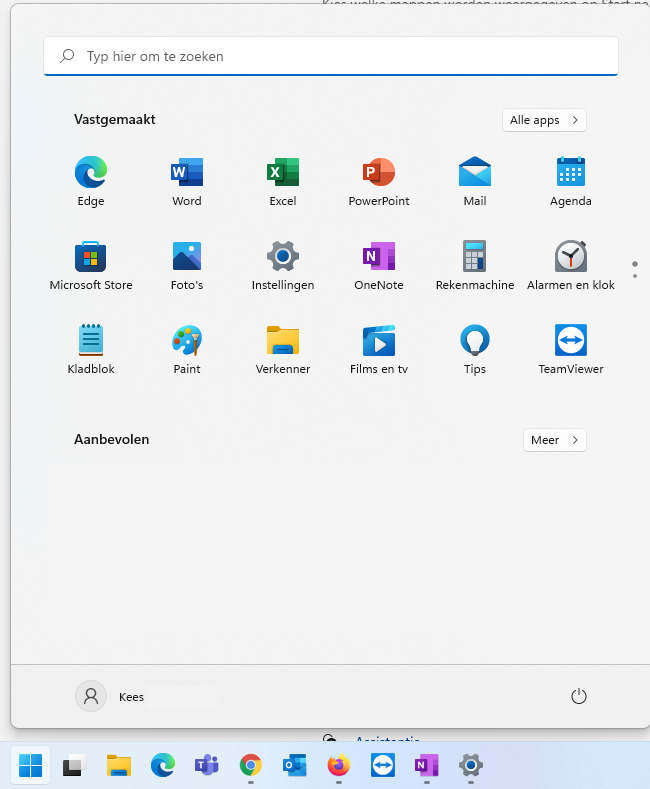Launch Word from pinned apps
The height and width of the screenshot is (789, 650).
coord(187,181)
